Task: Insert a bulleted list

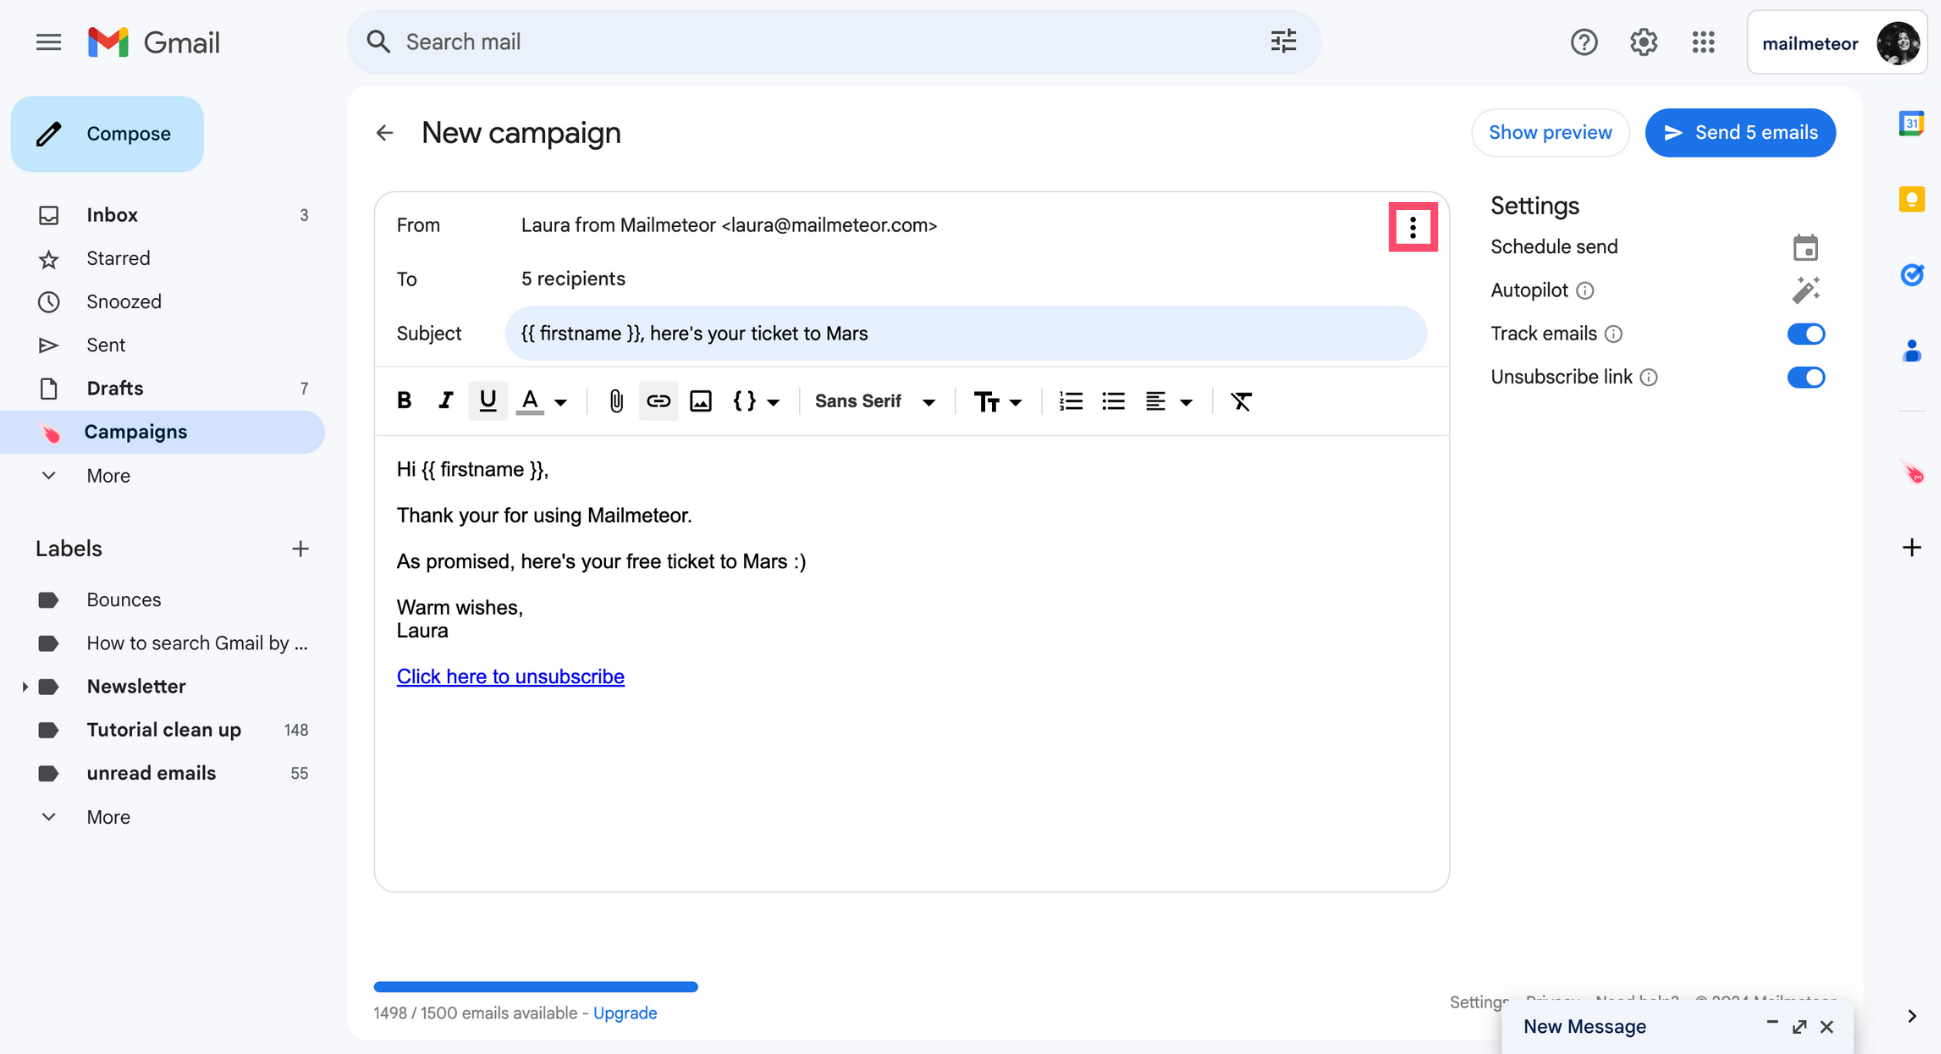Action: pos(1113,401)
